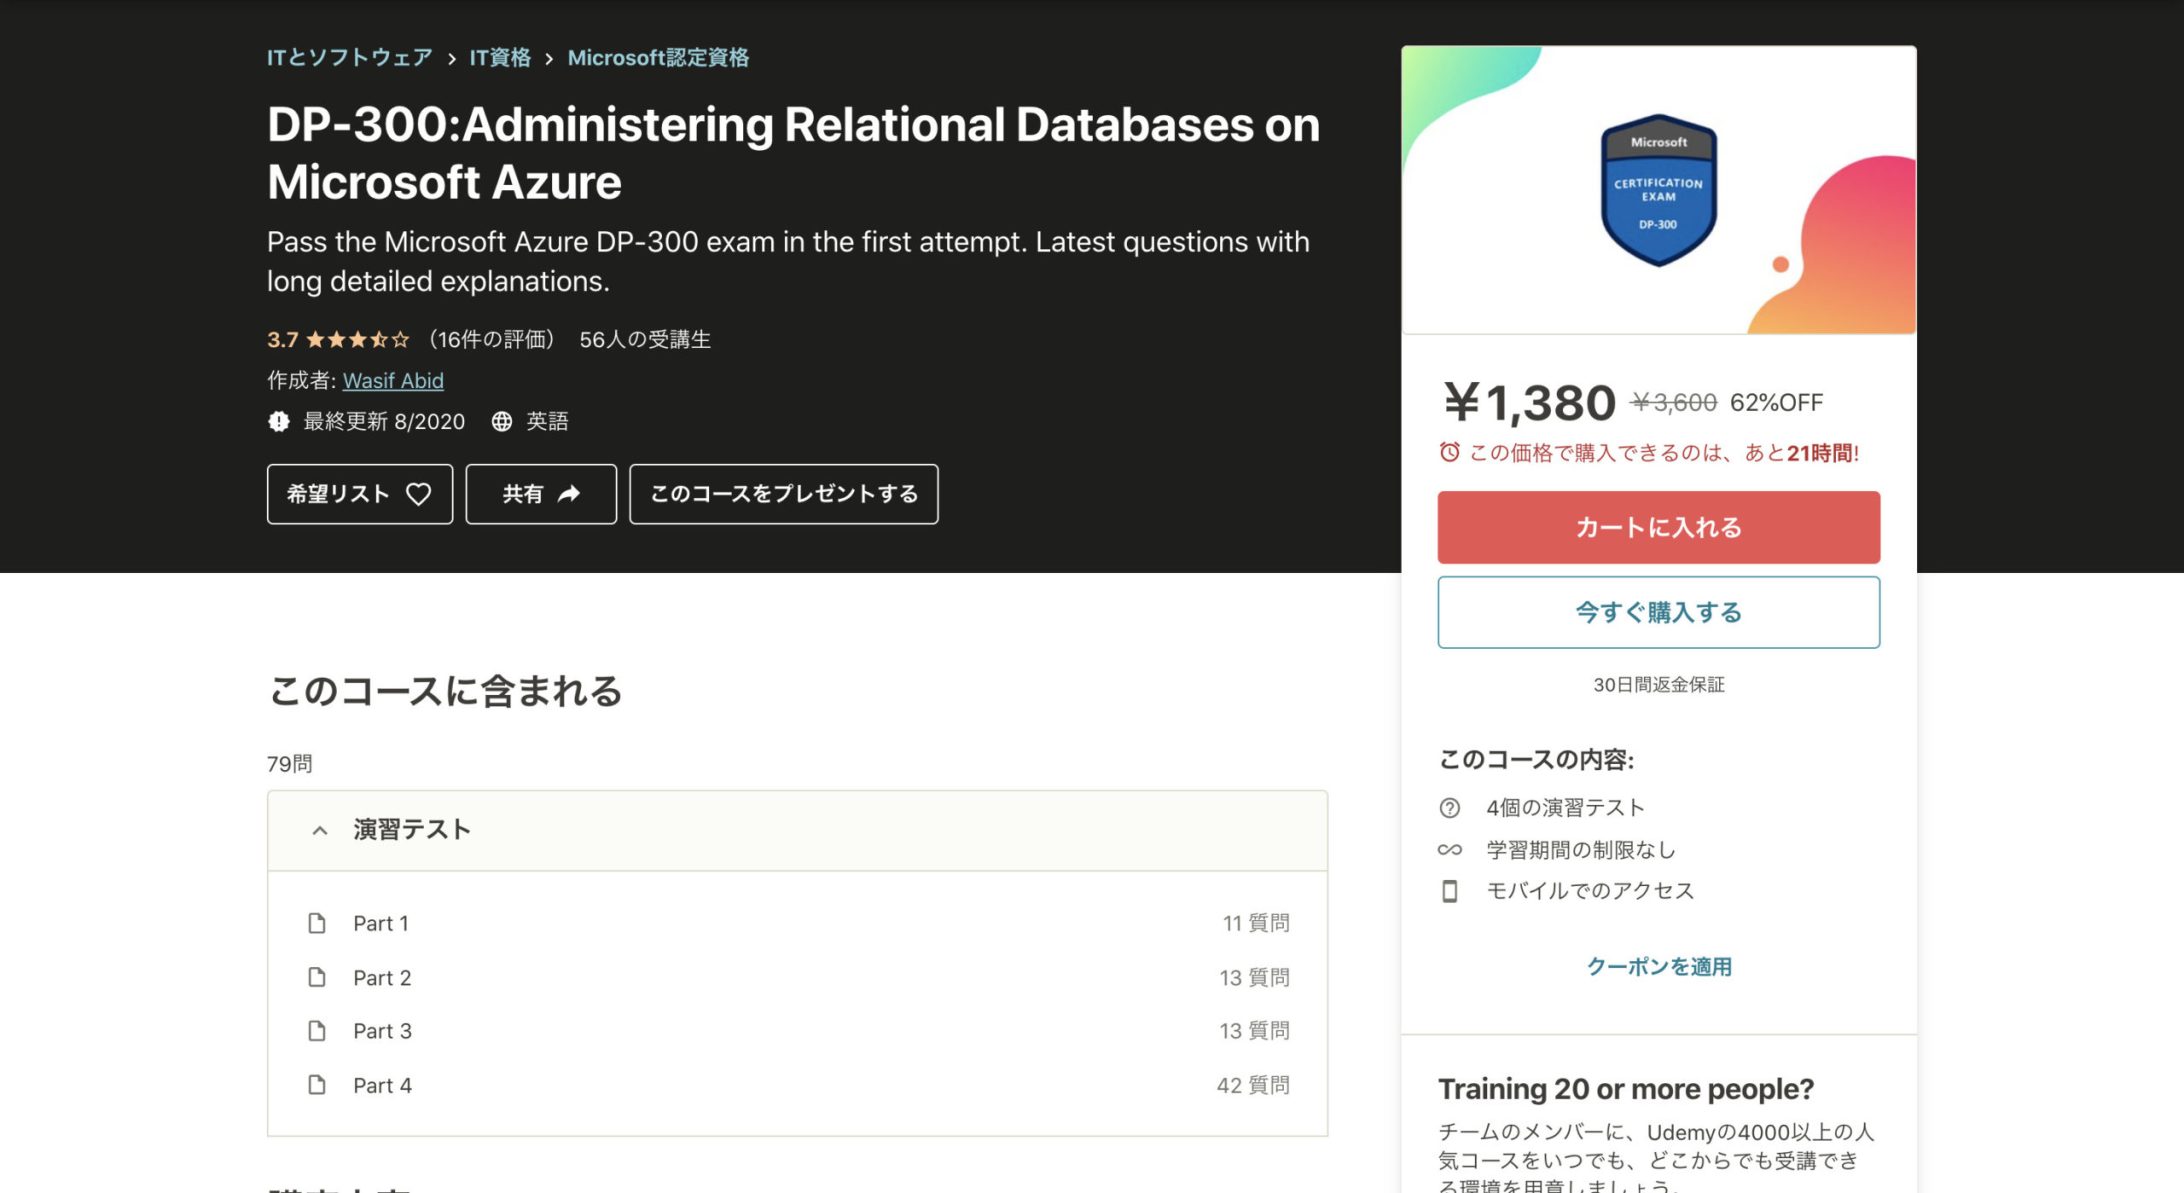Click the document icon for Part 1
2184x1193 pixels.
[x=317, y=923]
